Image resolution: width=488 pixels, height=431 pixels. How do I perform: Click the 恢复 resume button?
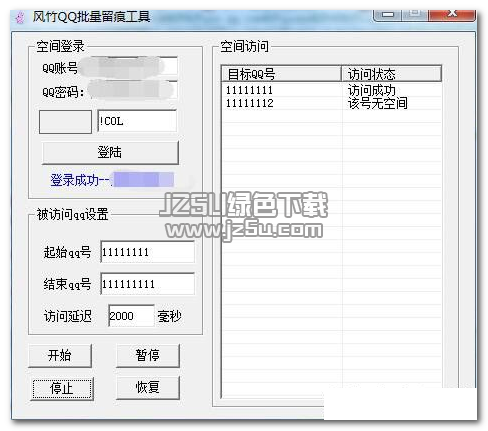[148, 387]
